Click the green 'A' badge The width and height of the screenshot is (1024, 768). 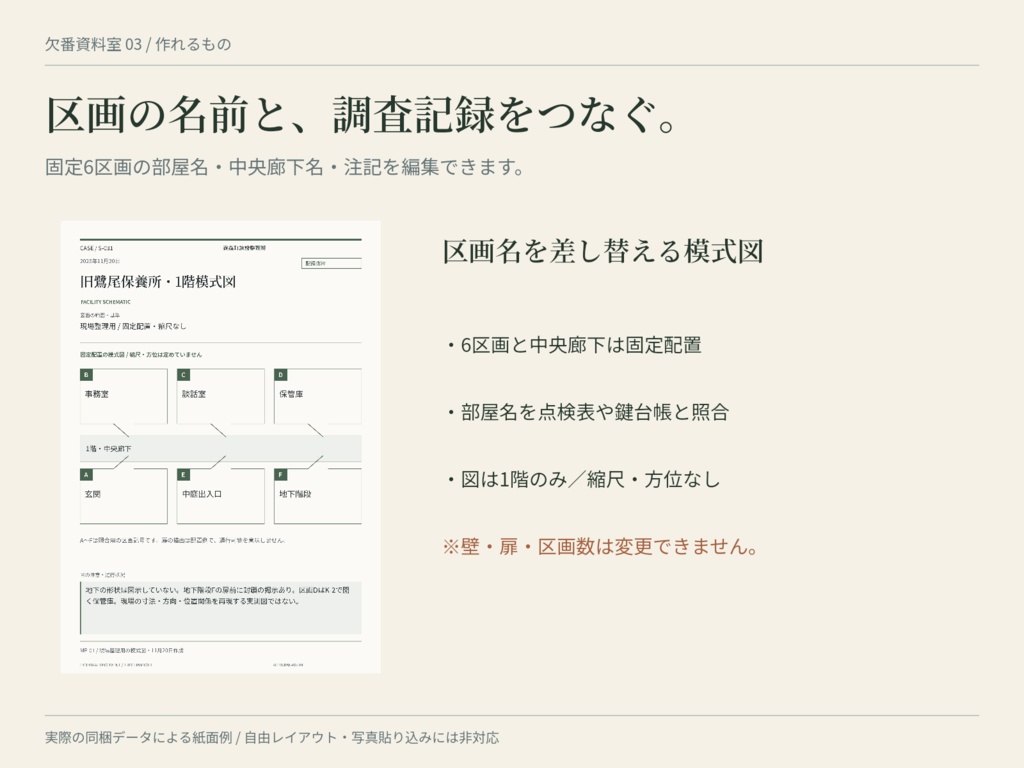[x=86, y=475]
